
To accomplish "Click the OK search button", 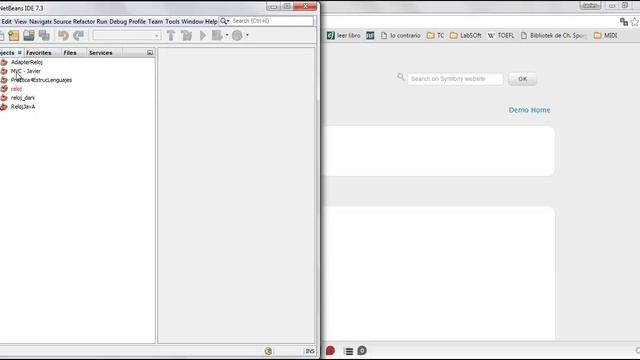I will point(522,79).
